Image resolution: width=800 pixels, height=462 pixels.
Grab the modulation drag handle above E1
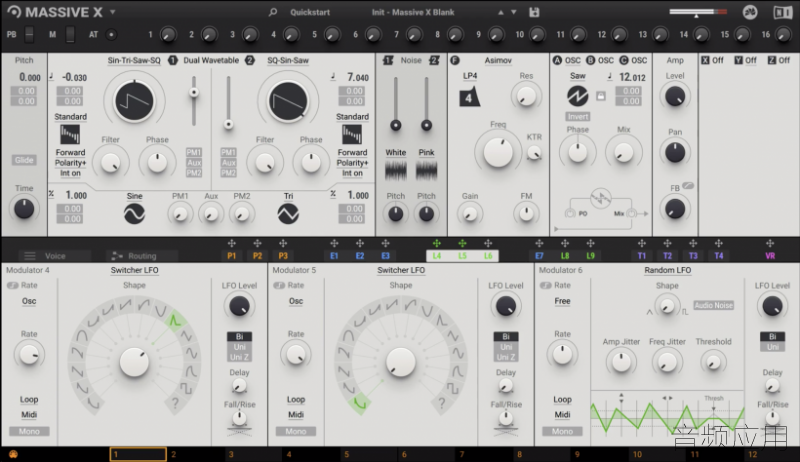(x=334, y=243)
